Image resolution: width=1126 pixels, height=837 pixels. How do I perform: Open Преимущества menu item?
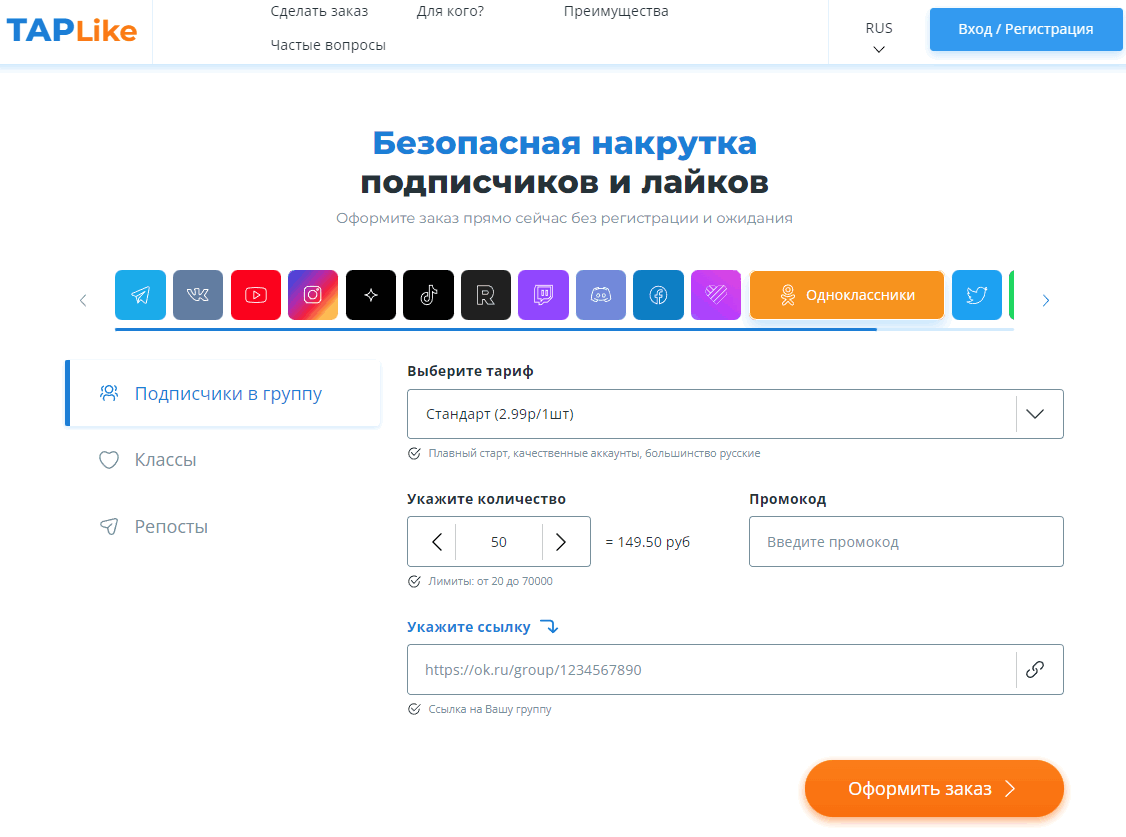[616, 11]
